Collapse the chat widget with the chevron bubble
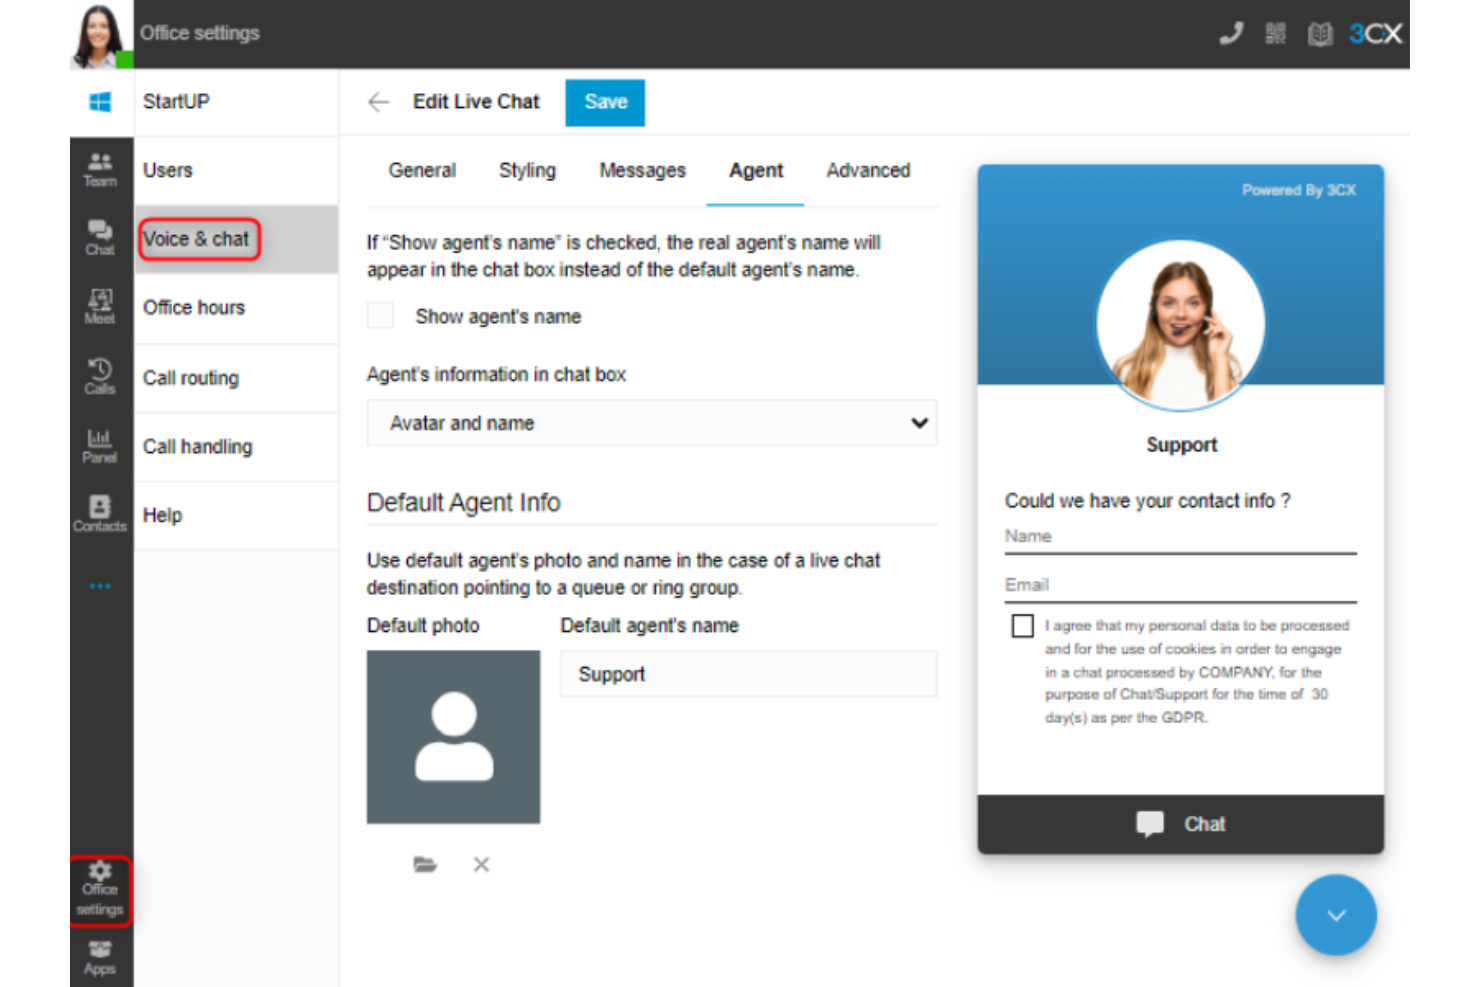Screen dimensions: 1480x987 tap(1336, 914)
